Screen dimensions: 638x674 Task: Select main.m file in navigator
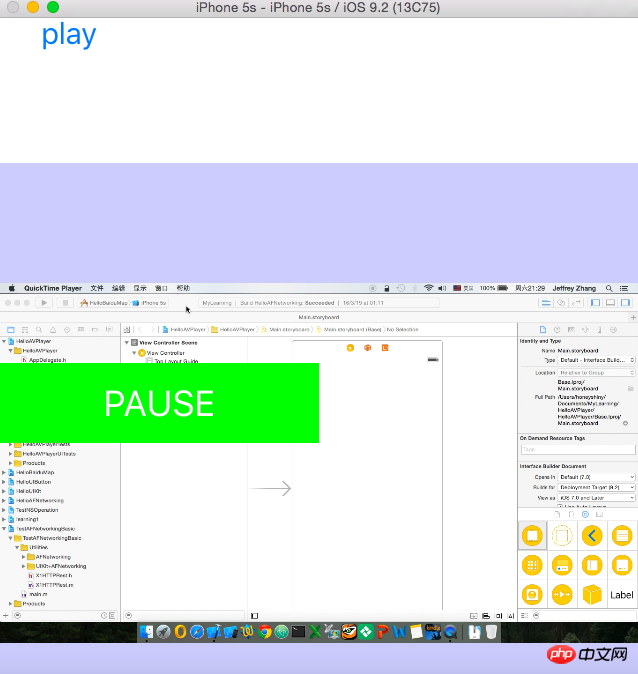[34, 594]
